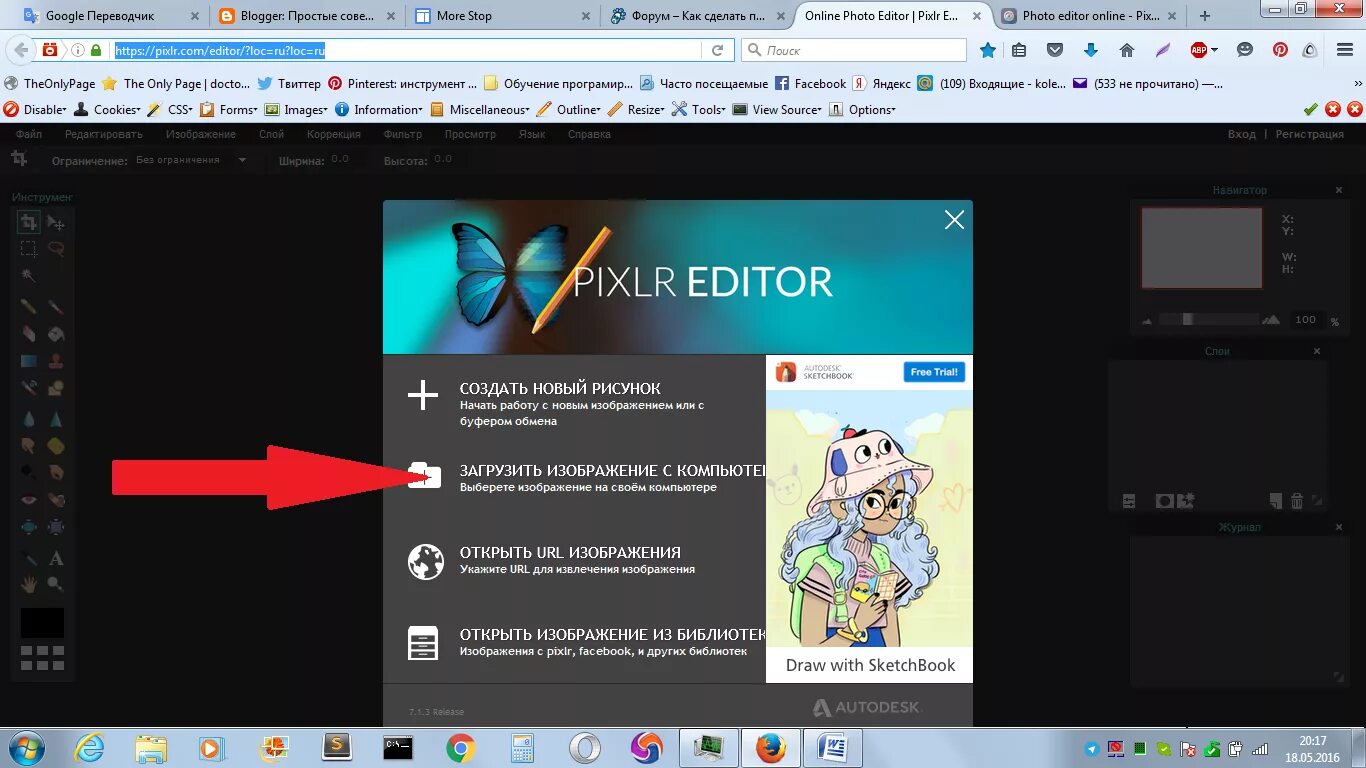Open Adblock Plus dropdown arrow
The width and height of the screenshot is (1366, 768).
pos(1215,50)
